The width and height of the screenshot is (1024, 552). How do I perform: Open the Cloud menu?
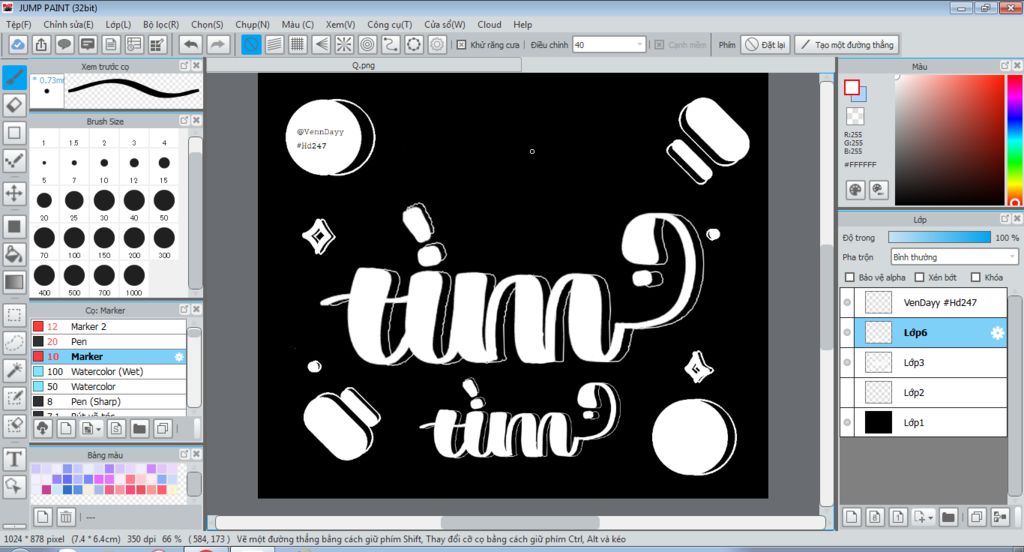[489, 24]
